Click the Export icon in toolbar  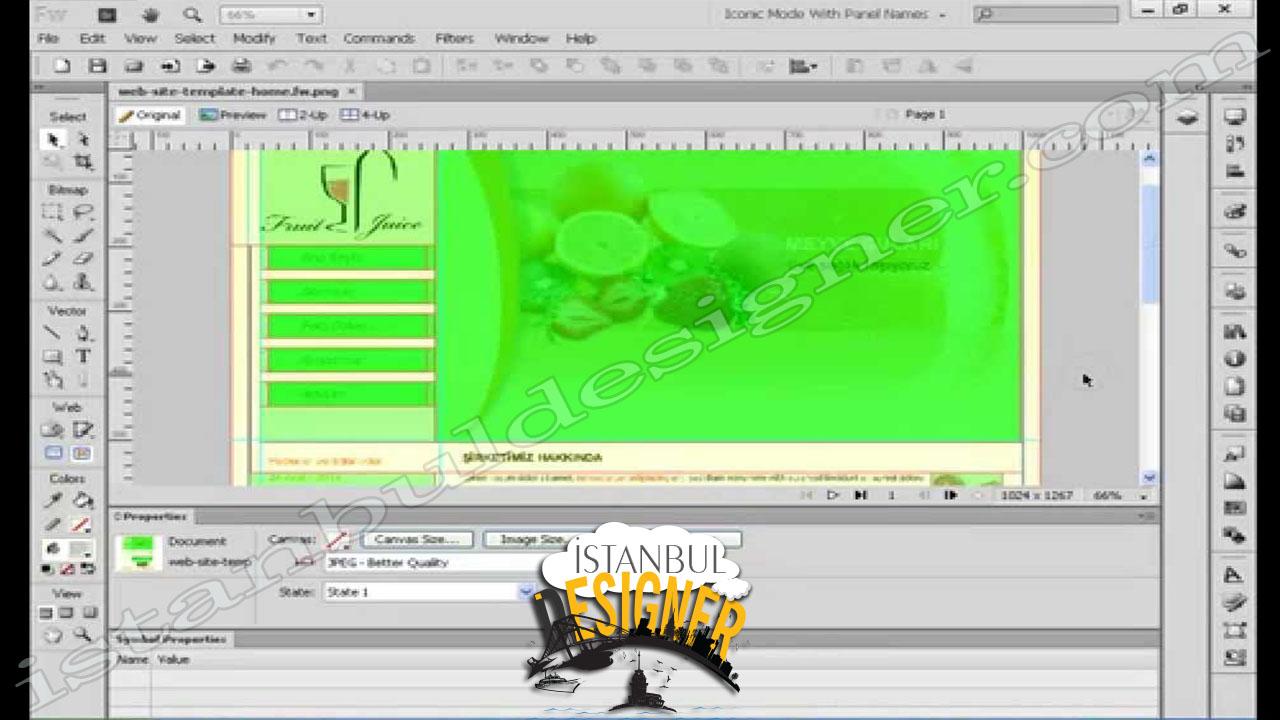tap(205, 66)
